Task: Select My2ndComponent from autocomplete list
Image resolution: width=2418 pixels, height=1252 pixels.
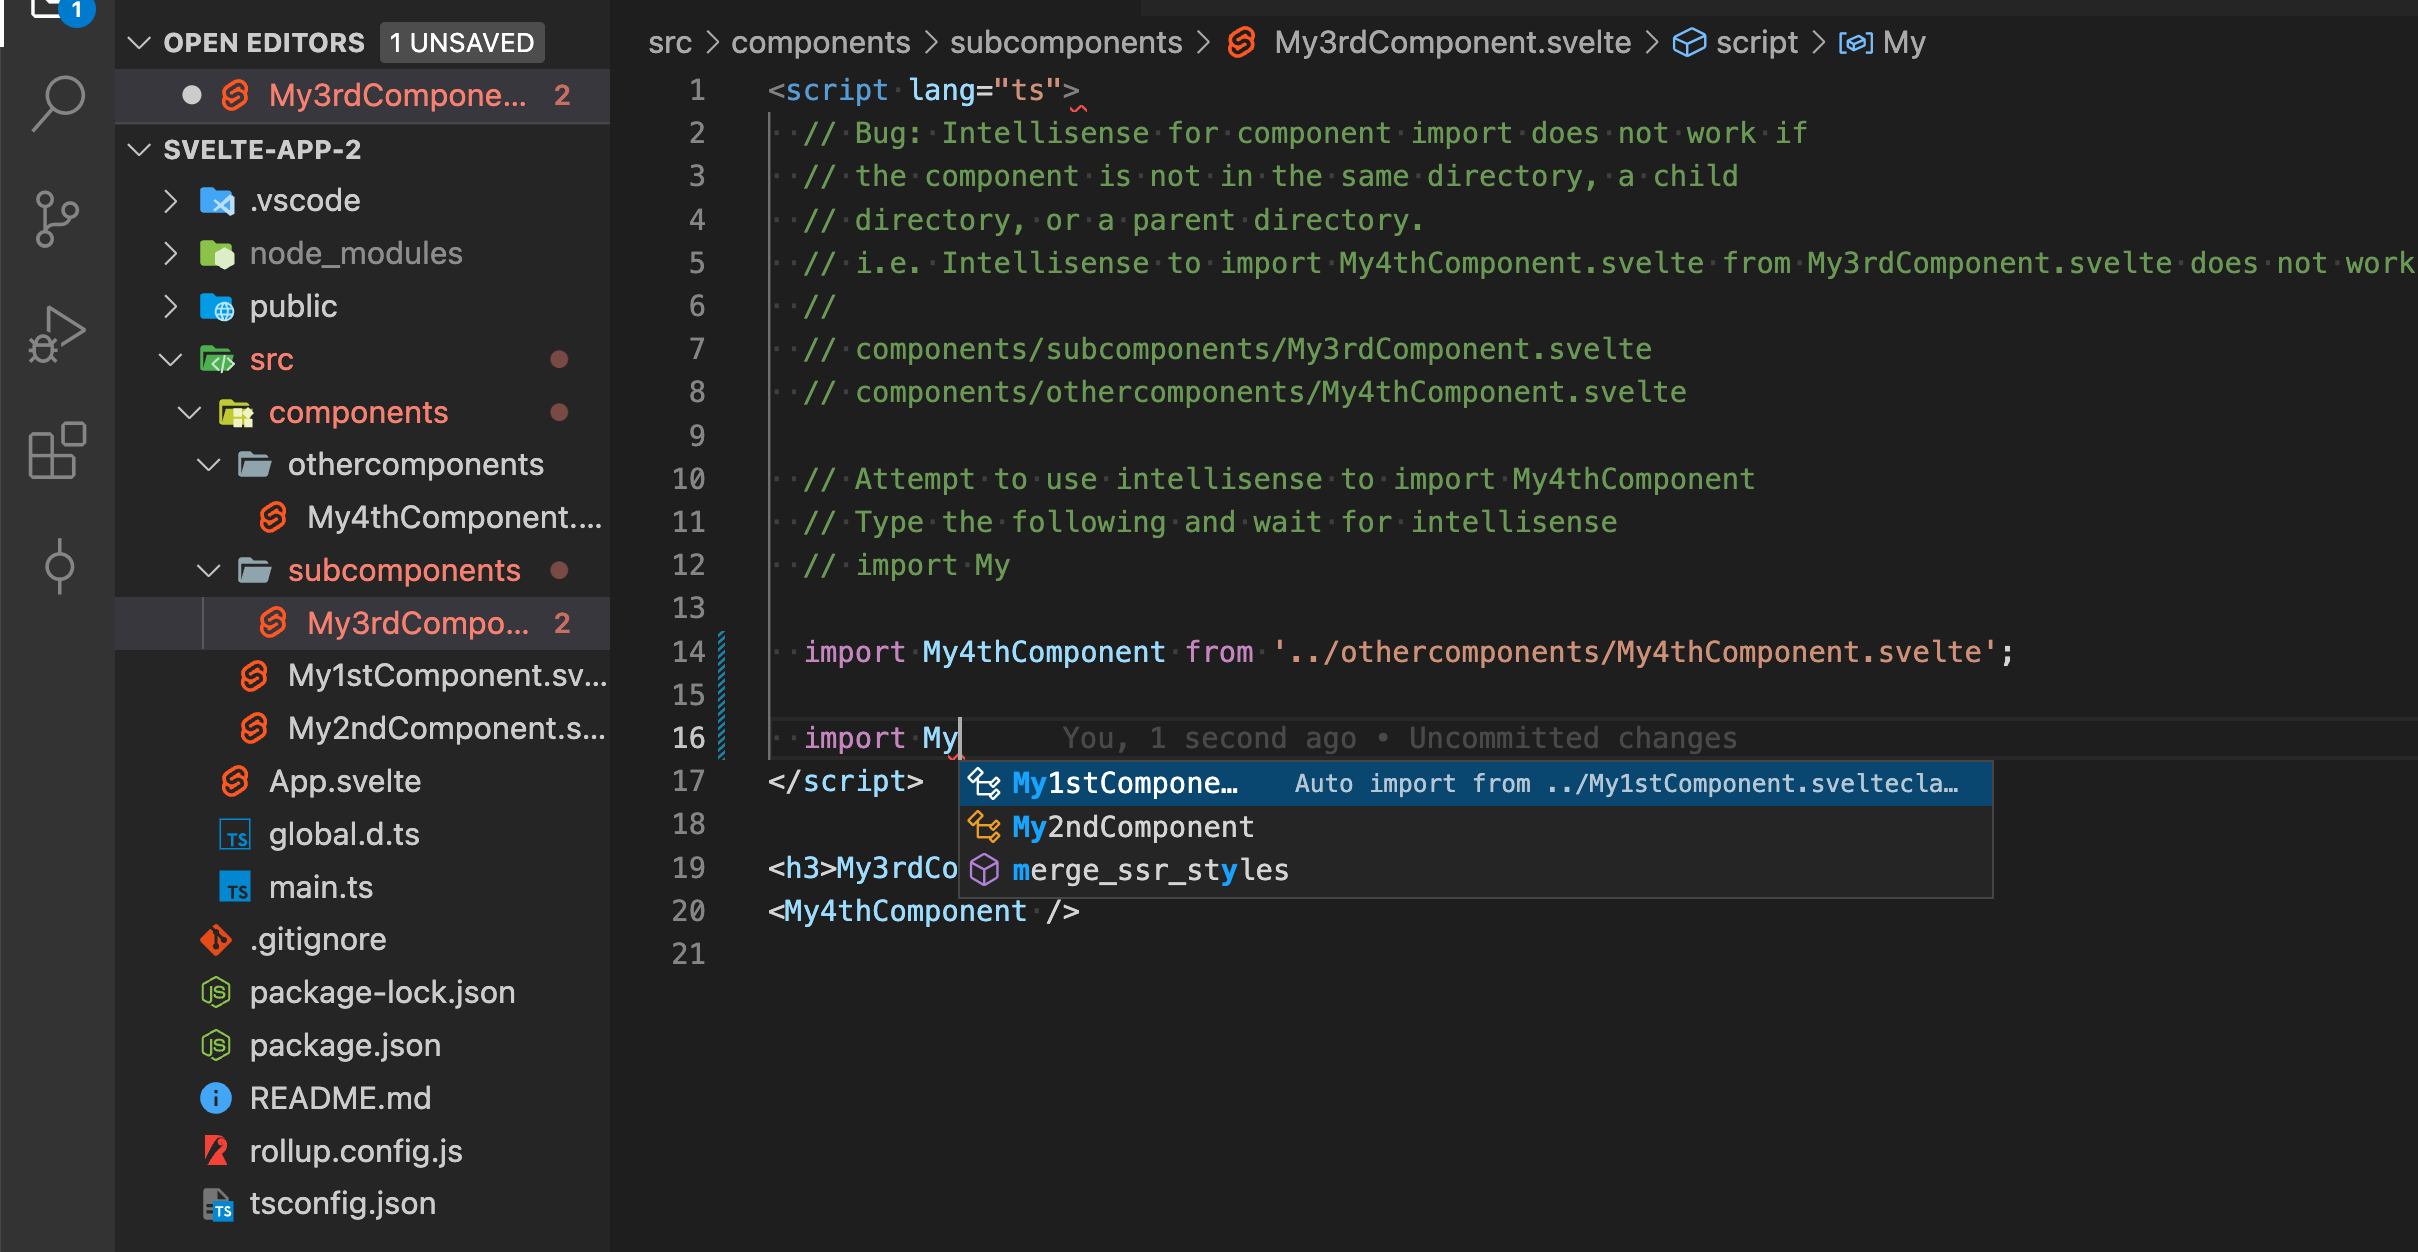Action: tap(1132, 827)
